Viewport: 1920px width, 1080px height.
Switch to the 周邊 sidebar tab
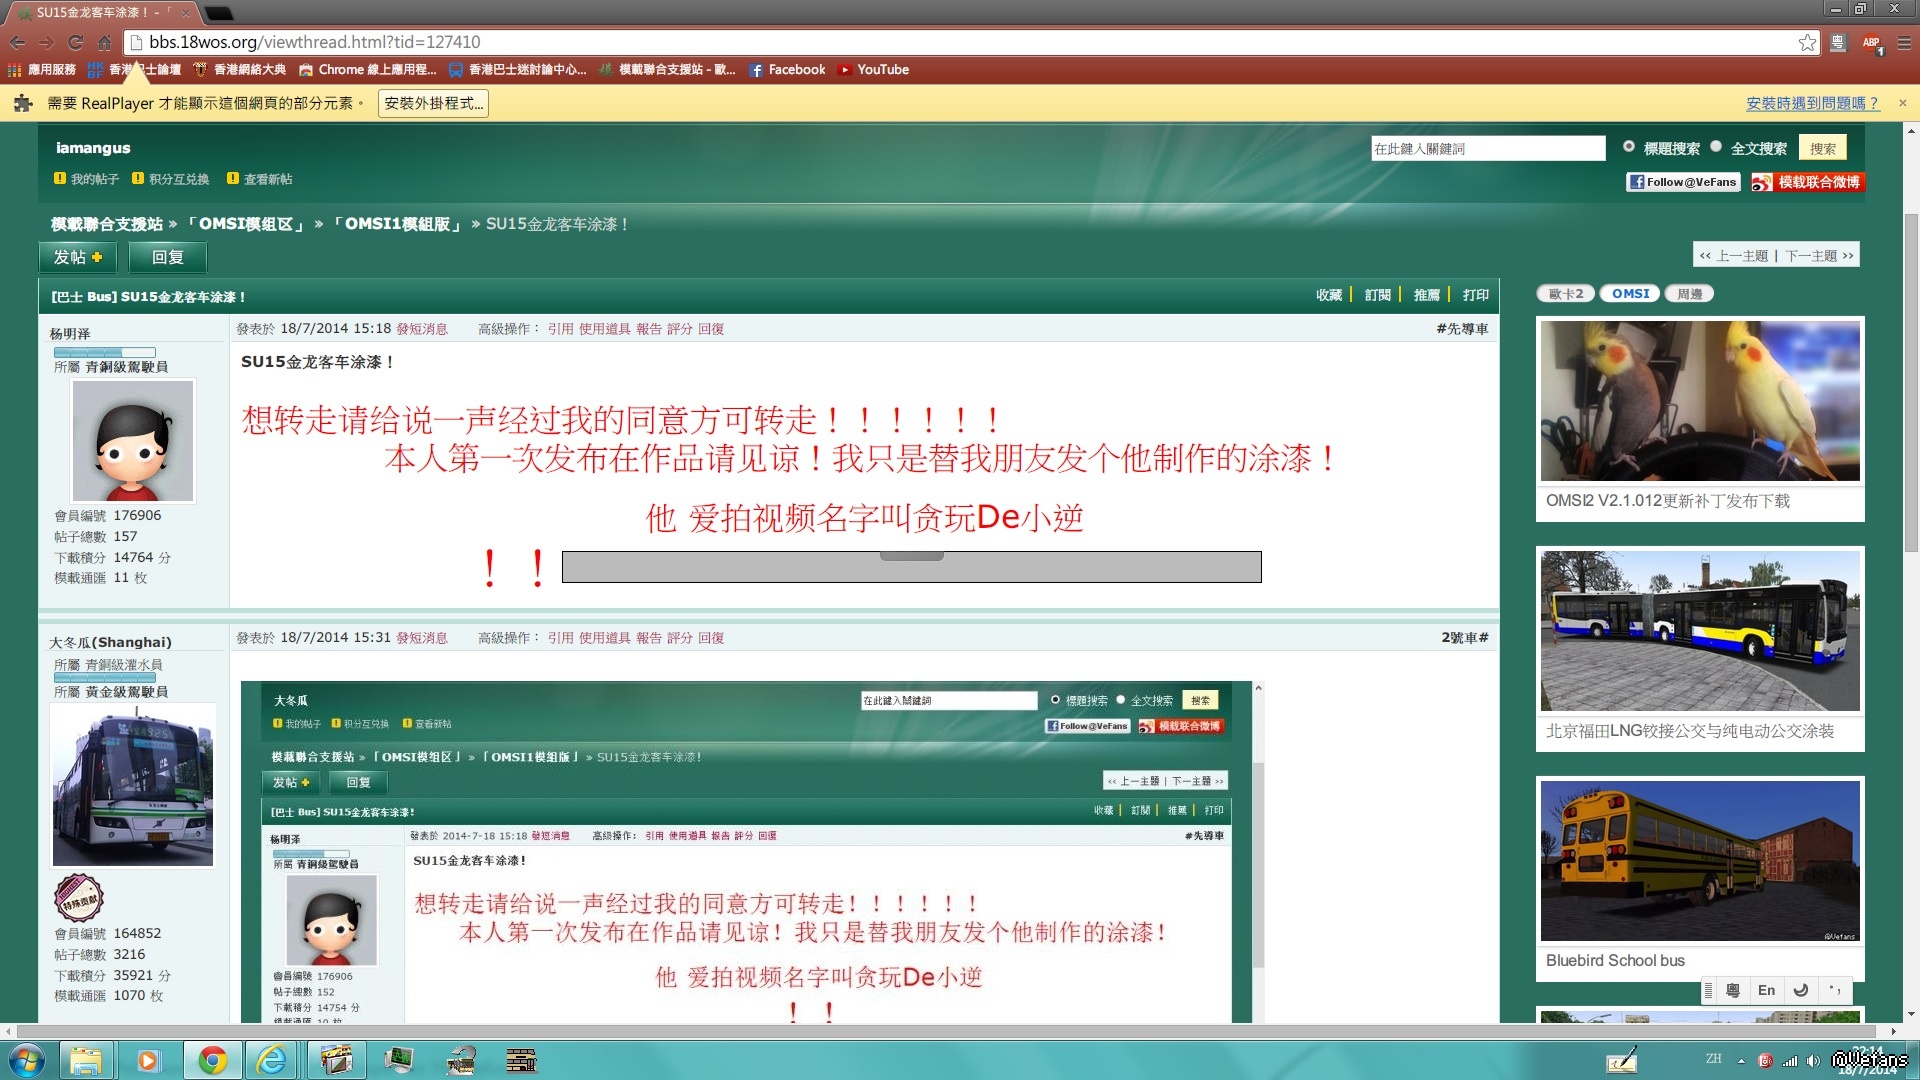(x=1689, y=294)
